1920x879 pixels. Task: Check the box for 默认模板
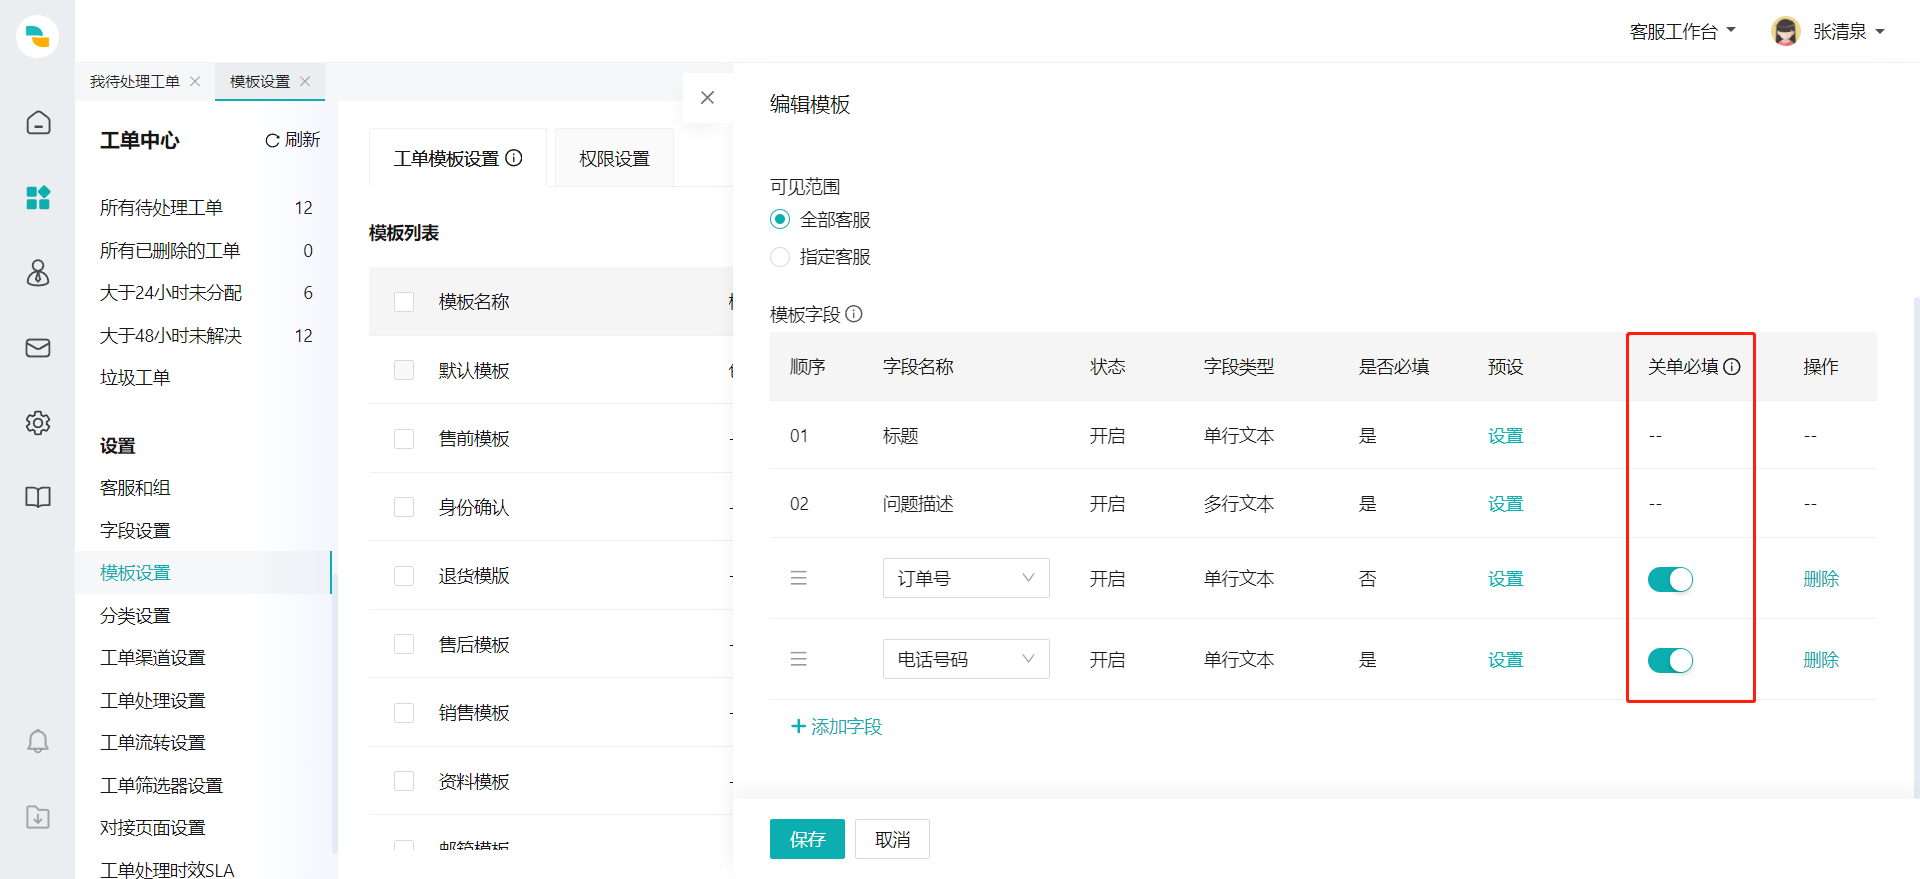pyautogui.click(x=404, y=370)
